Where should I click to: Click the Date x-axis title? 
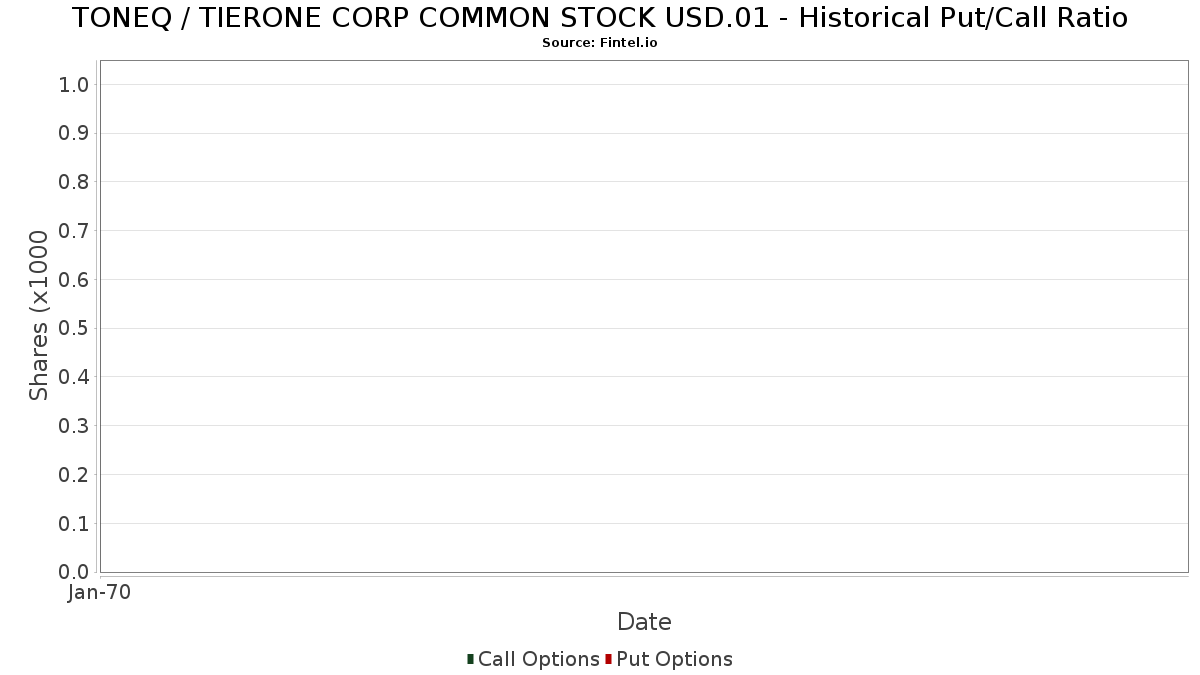point(644,622)
